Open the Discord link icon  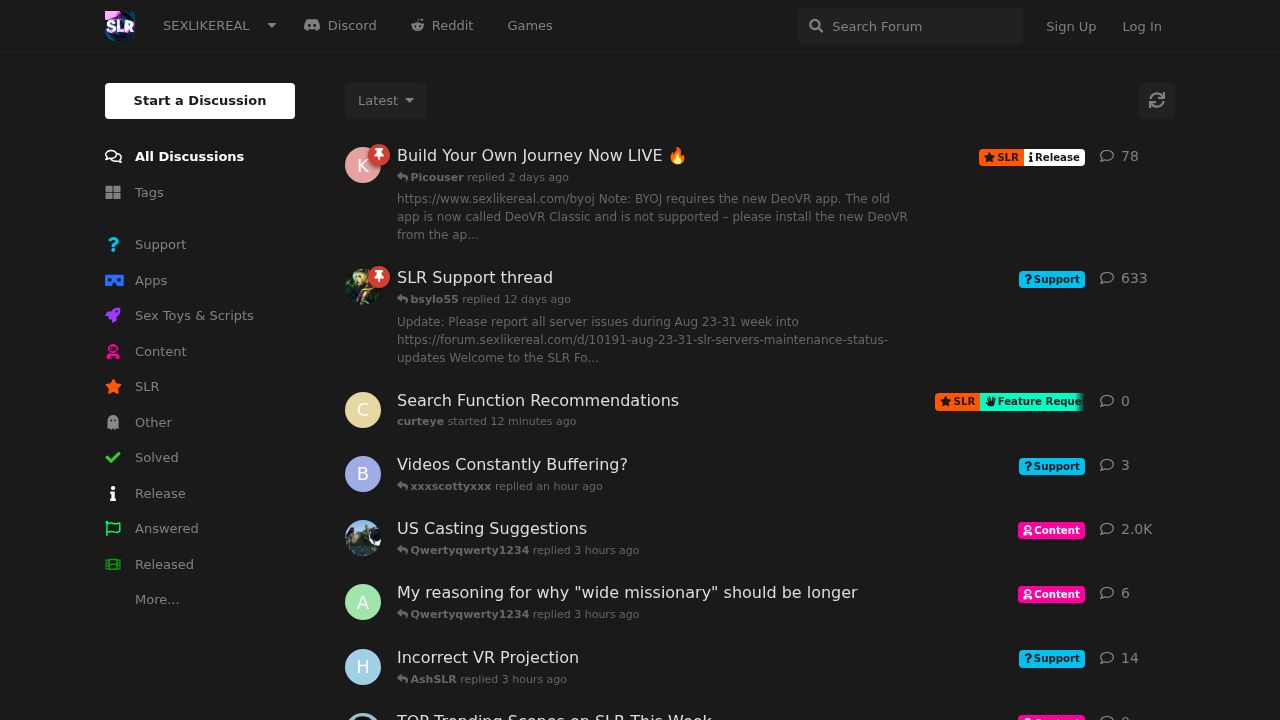click(x=312, y=25)
